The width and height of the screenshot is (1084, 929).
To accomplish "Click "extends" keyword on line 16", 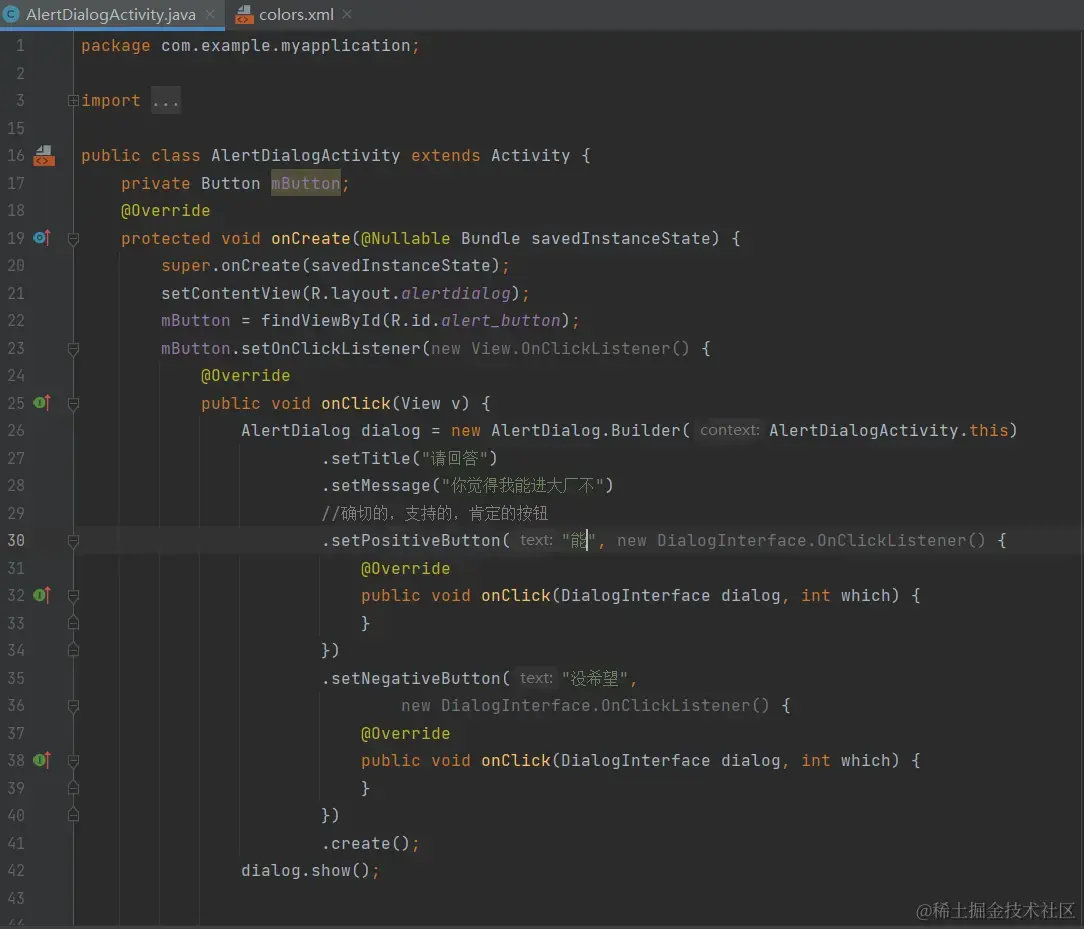I will pyautogui.click(x=445, y=156).
